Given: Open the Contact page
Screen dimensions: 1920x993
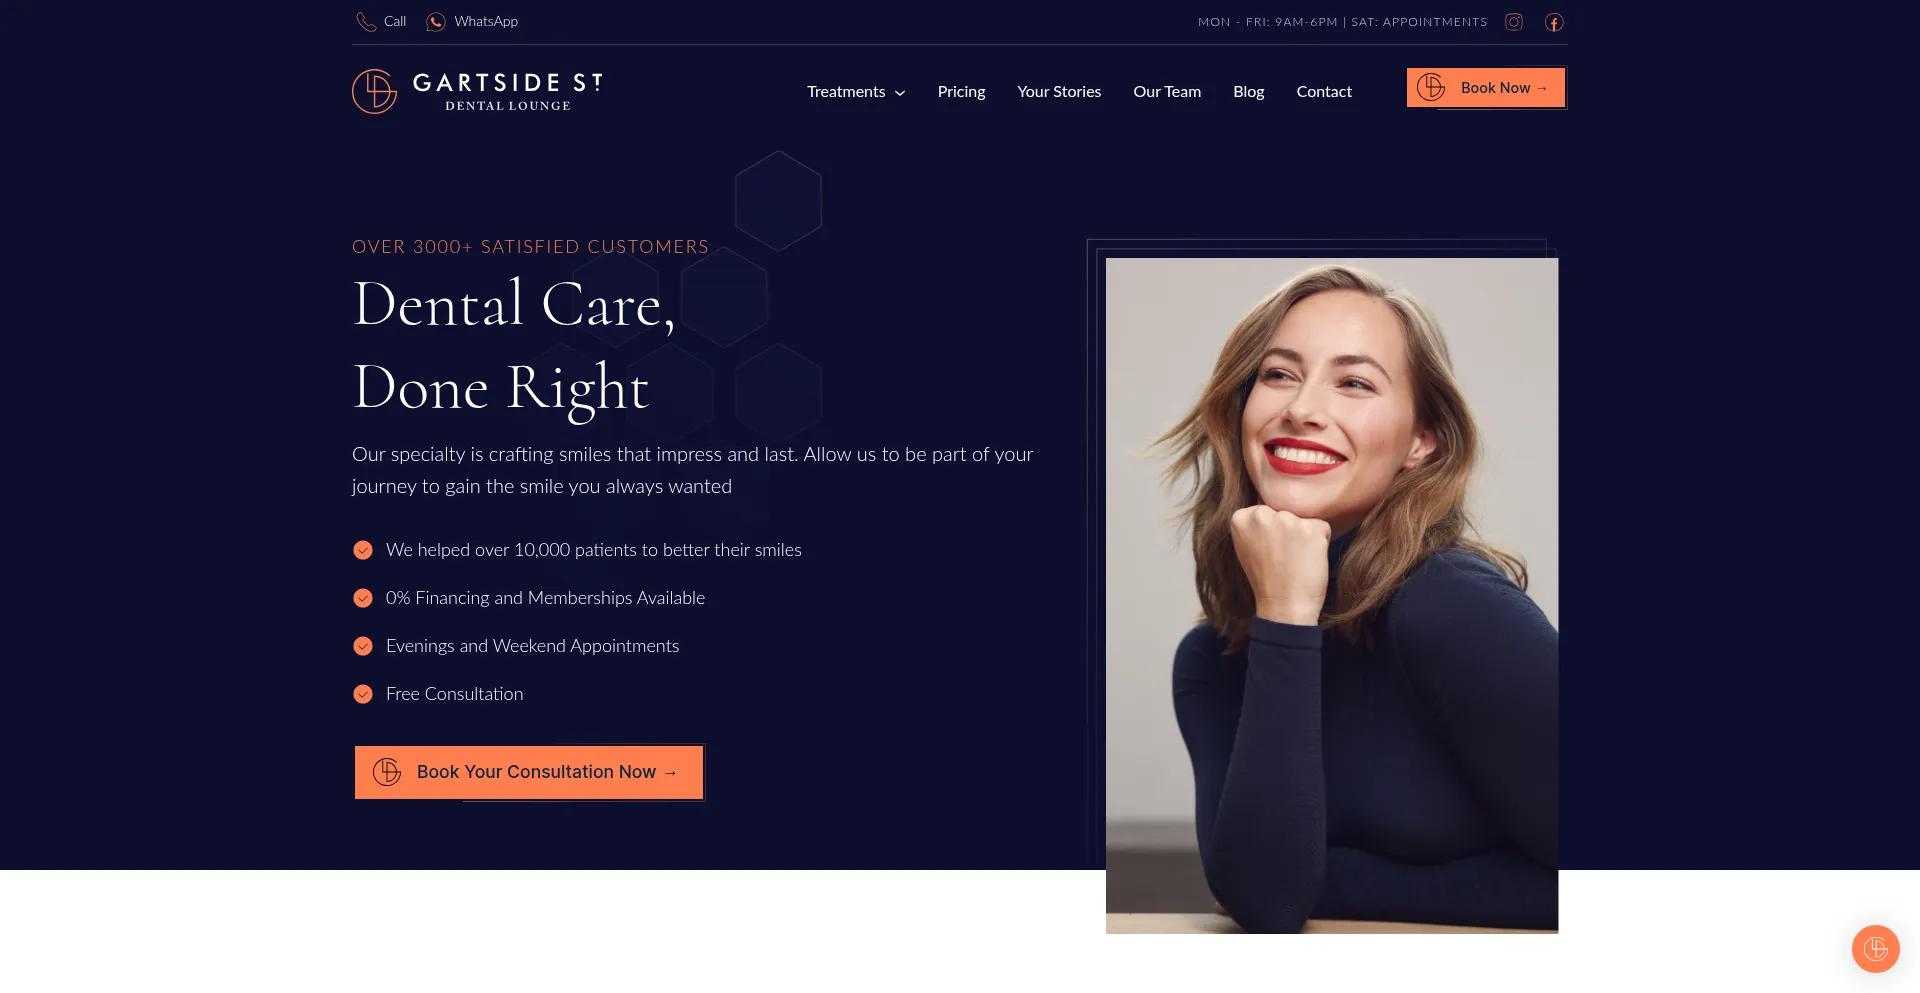Looking at the screenshot, I should click(1324, 92).
